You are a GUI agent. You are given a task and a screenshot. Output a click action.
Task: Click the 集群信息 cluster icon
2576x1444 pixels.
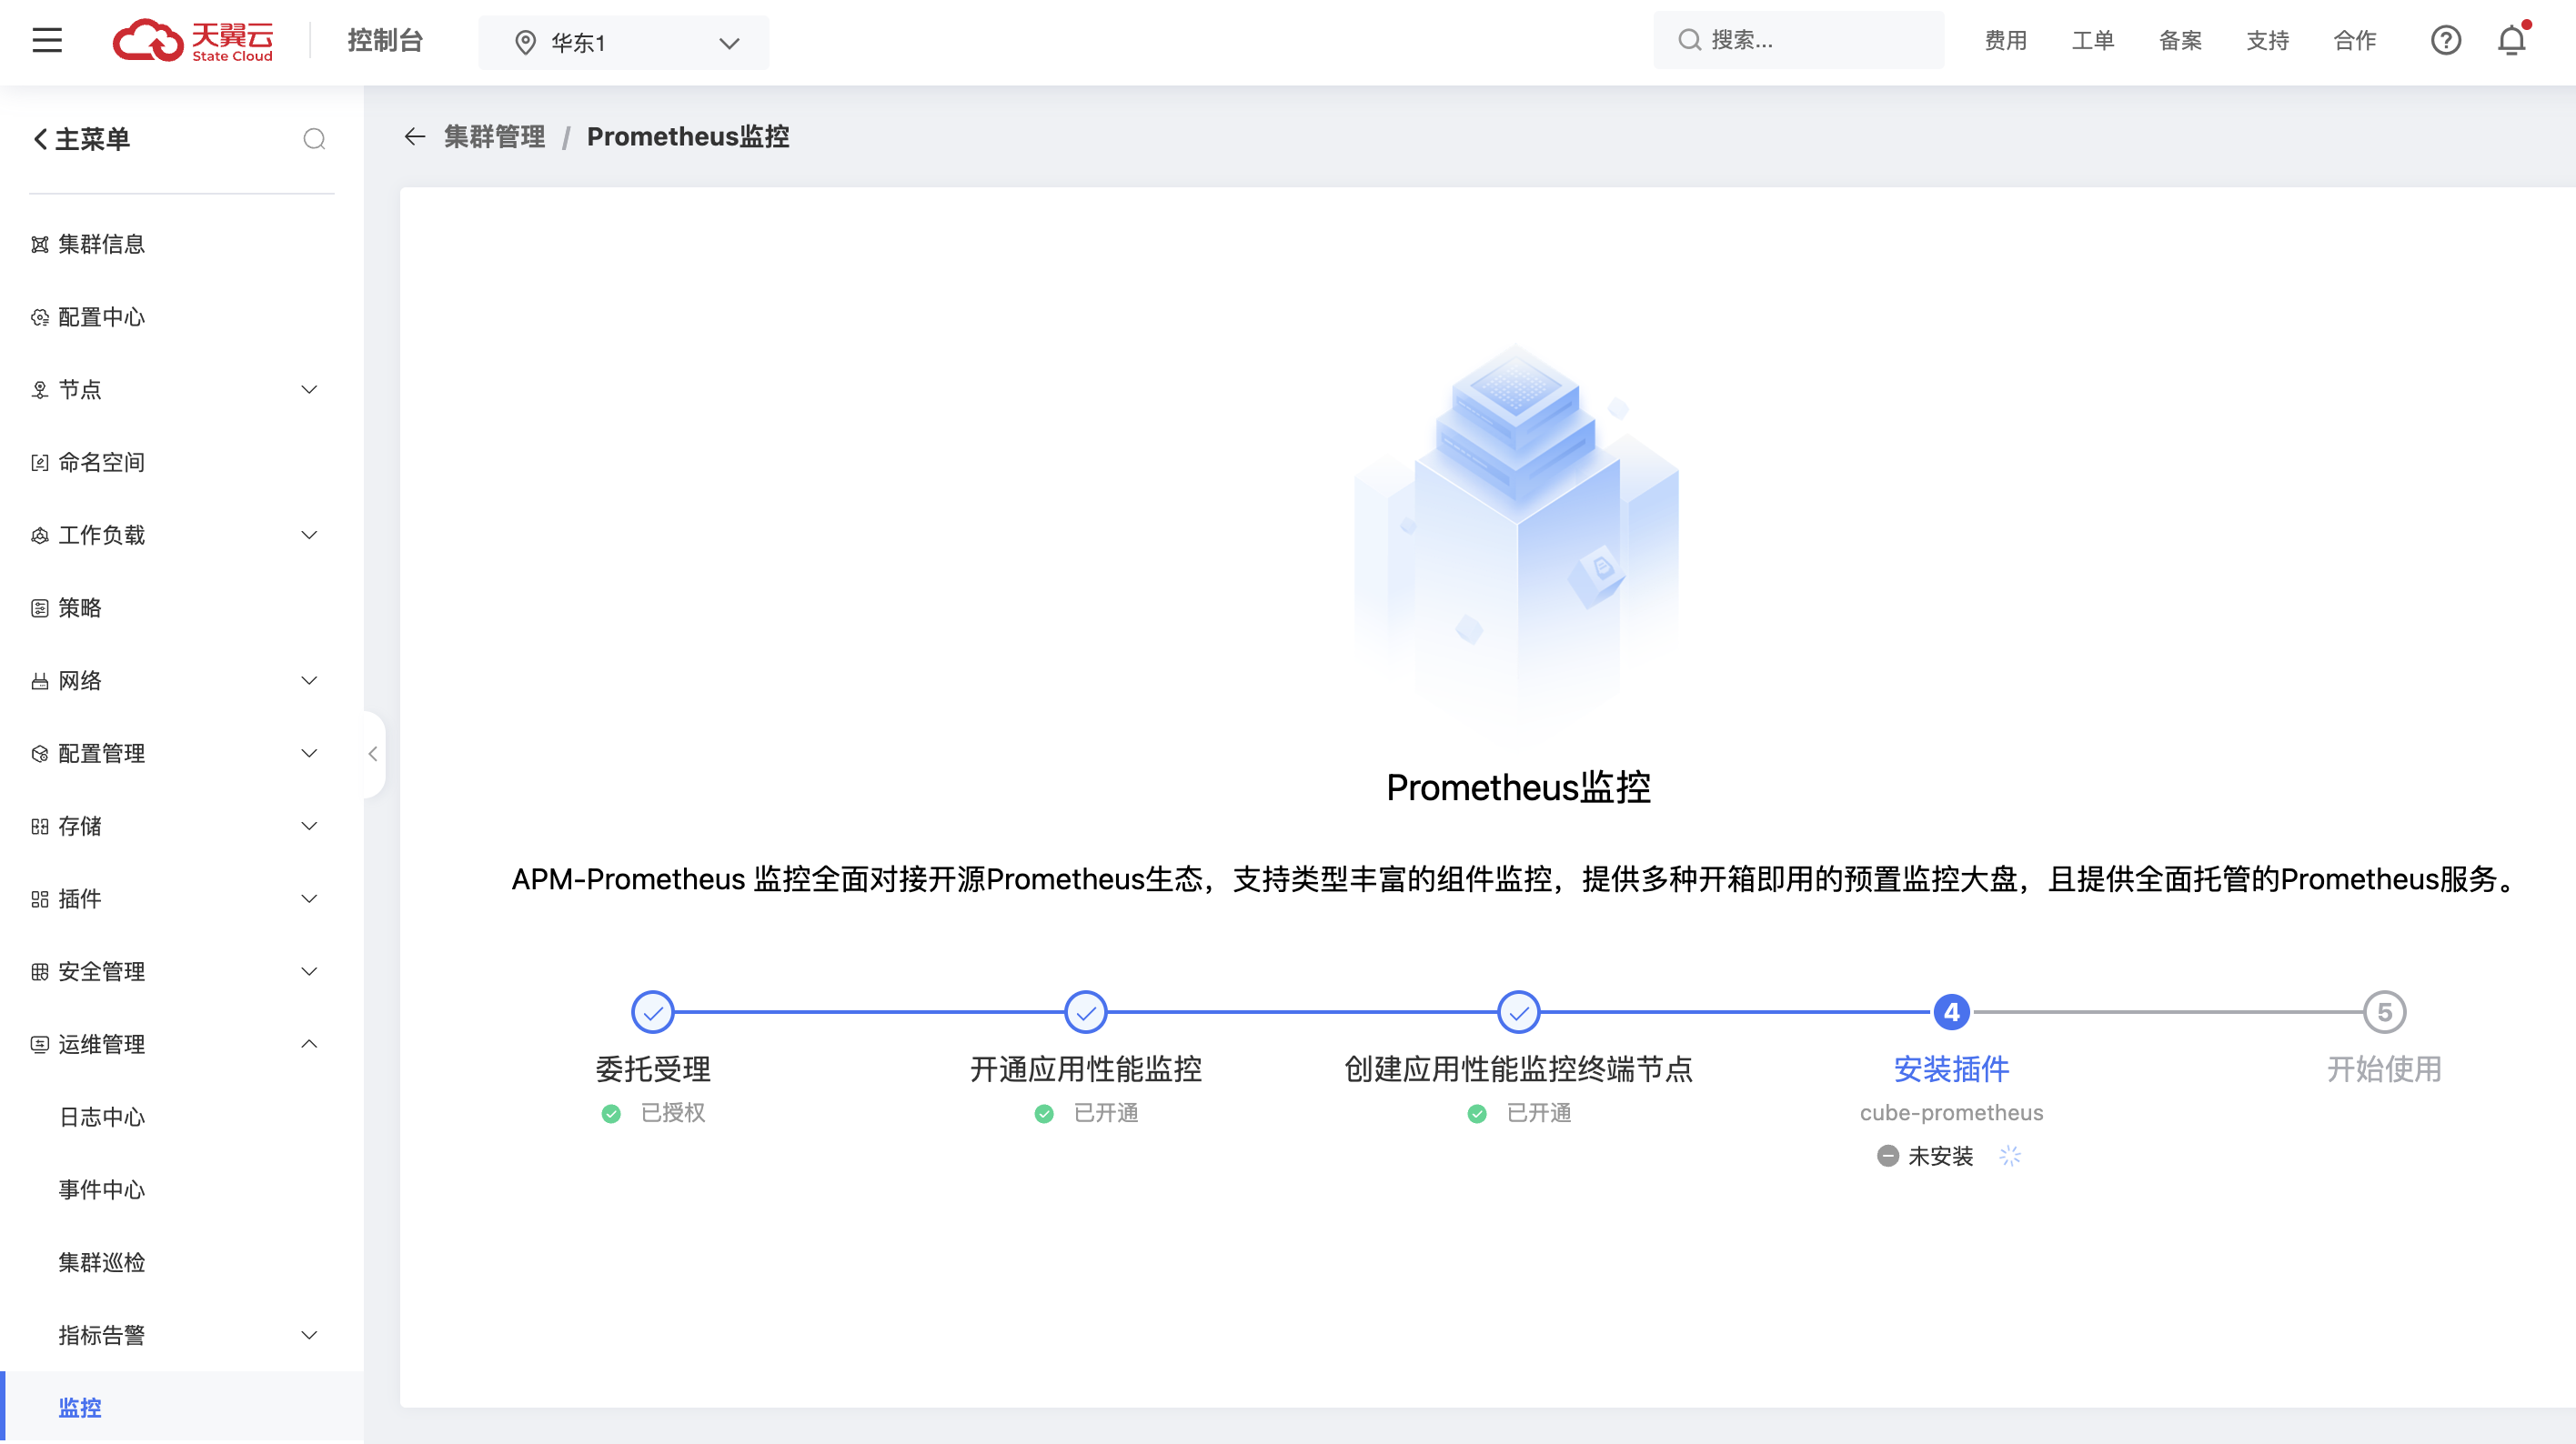click(x=40, y=245)
